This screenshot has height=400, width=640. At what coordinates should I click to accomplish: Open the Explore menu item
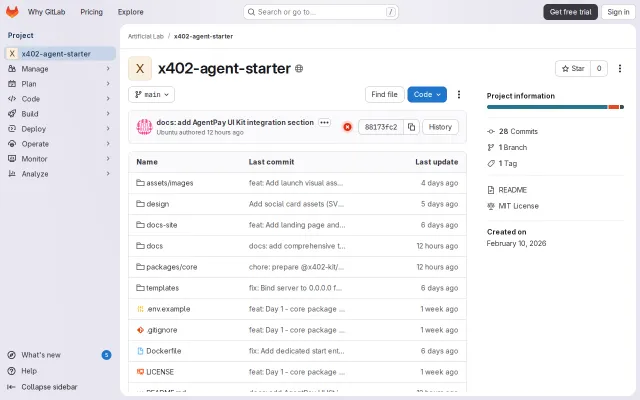point(131,12)
